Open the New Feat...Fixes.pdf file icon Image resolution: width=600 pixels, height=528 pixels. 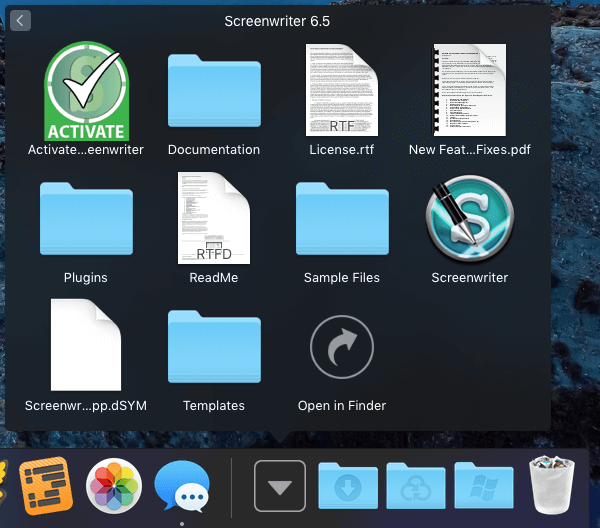coord(470,90)
